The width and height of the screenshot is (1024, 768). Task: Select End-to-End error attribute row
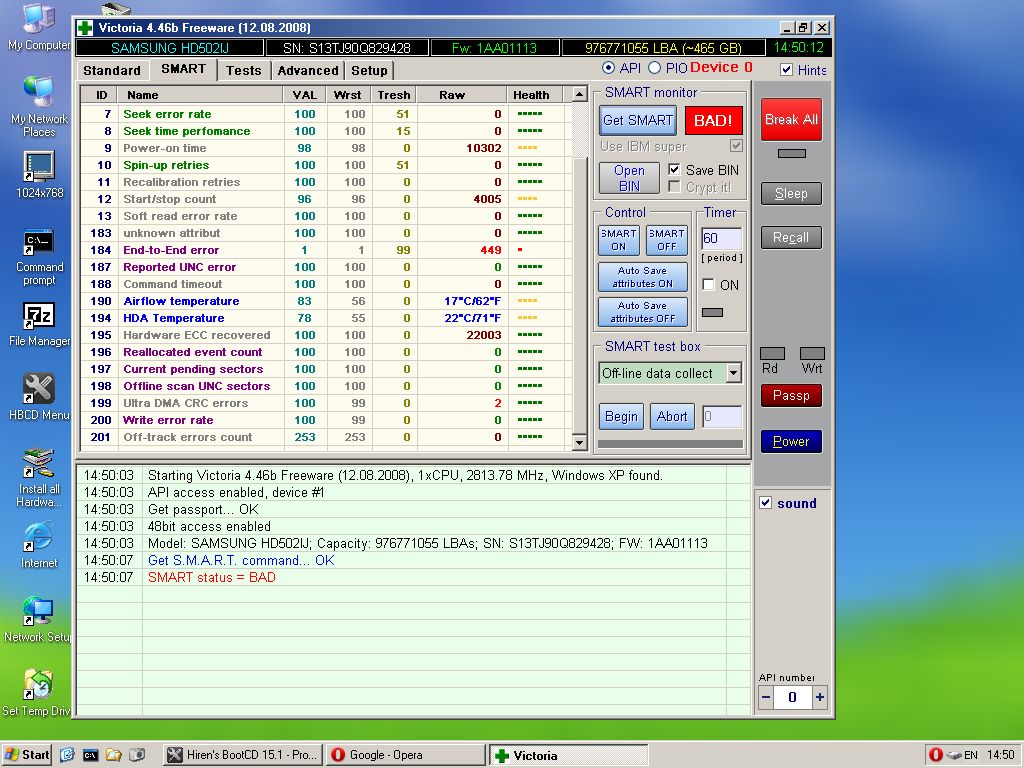325,250
